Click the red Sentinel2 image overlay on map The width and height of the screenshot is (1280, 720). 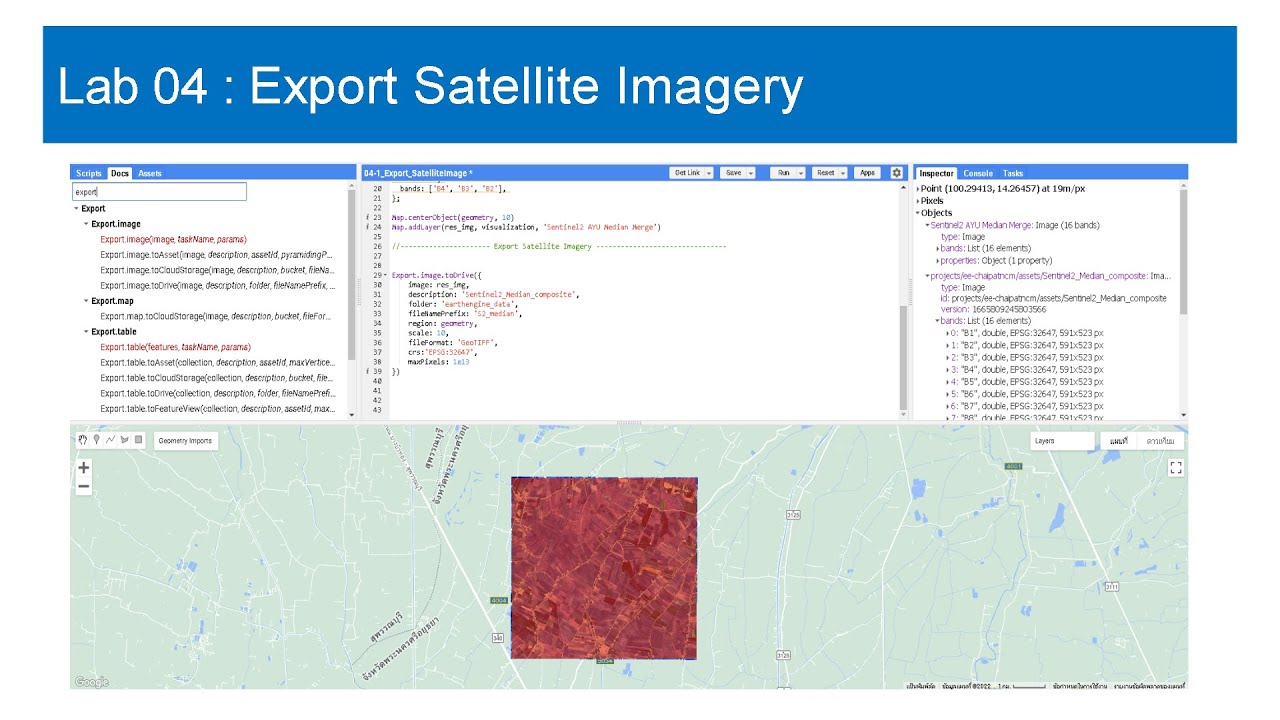tap(604, 567)
